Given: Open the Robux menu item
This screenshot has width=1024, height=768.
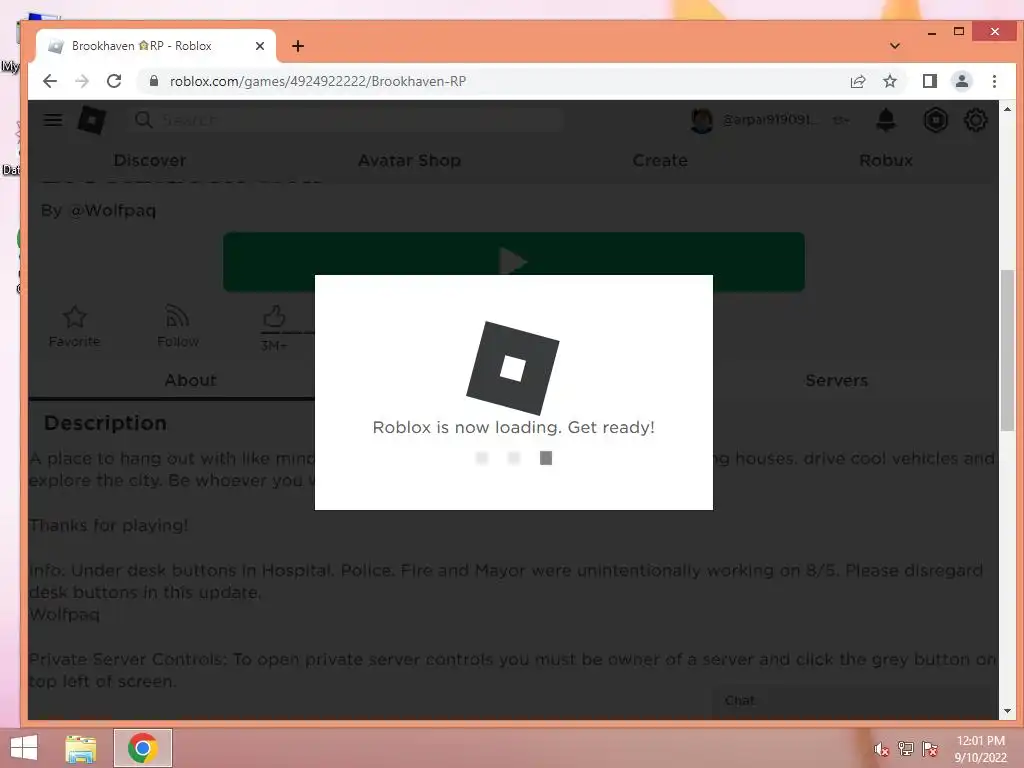Looking at the screenshot, I should (886, 160).
